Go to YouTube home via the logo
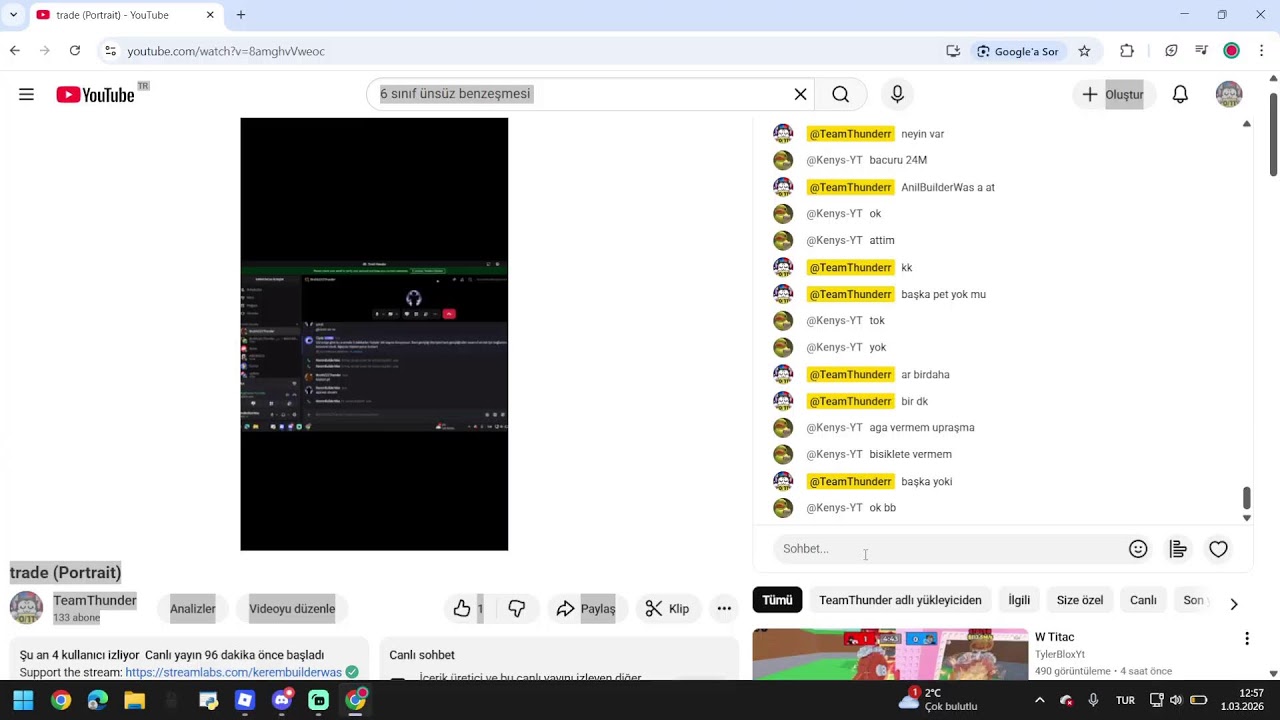 point(95,94)
